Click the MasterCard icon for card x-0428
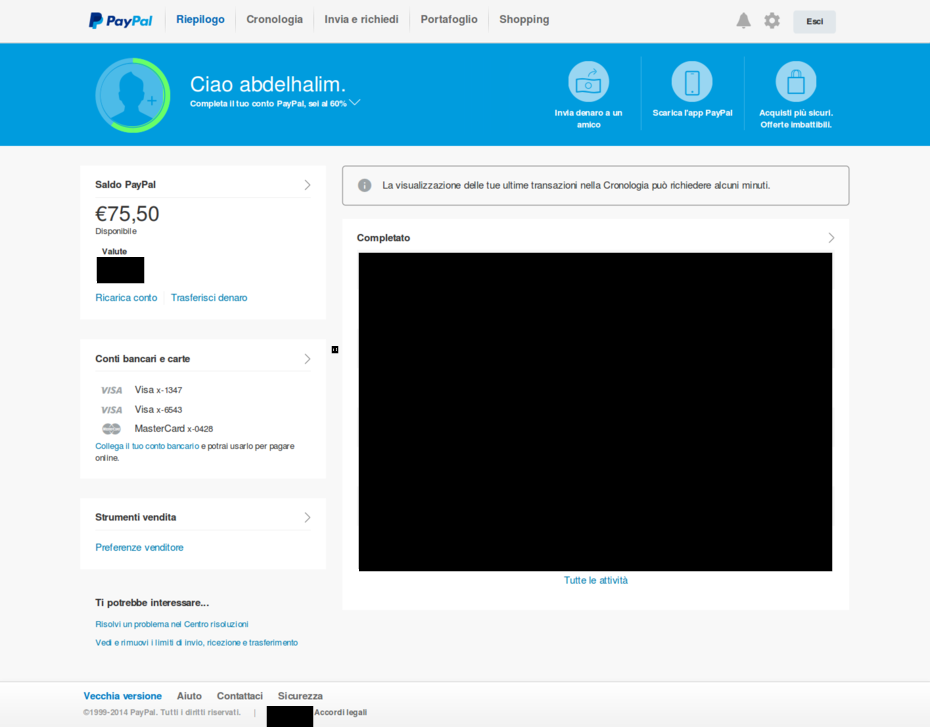Image resolution: width=930 pixels, height=727 pixels. pos(112,429)
